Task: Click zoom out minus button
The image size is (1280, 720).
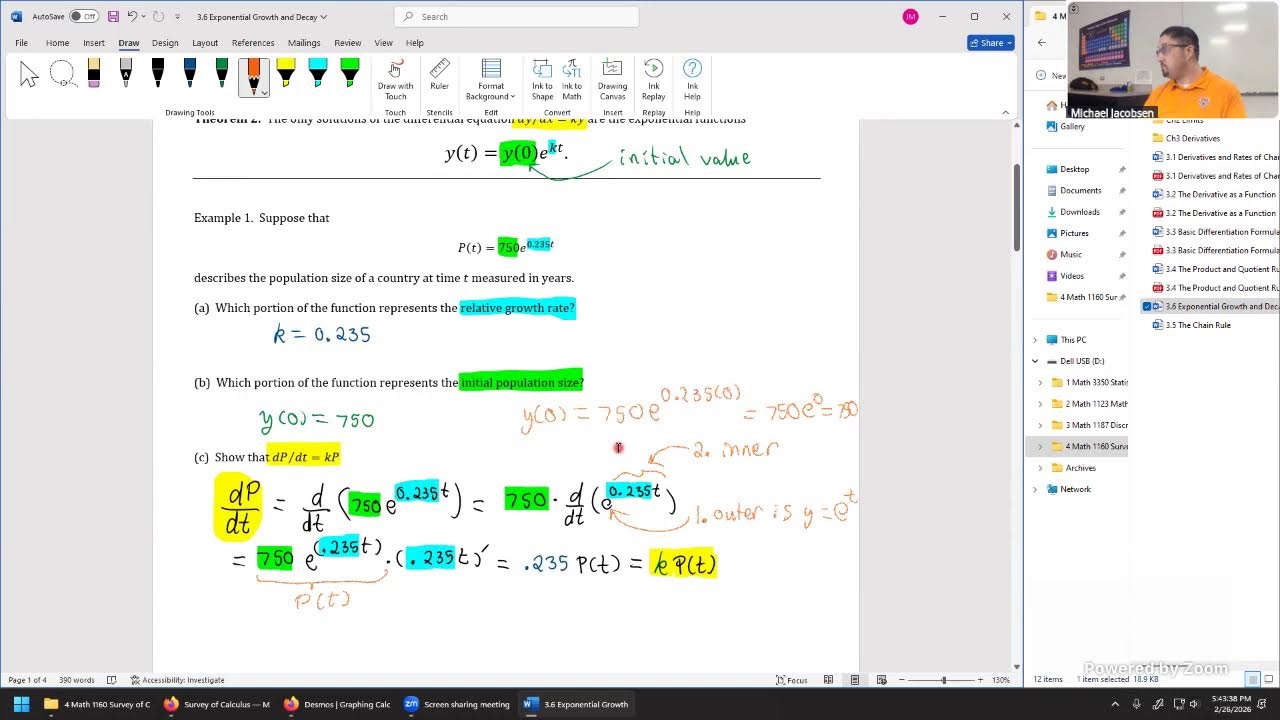Action: 902,680
